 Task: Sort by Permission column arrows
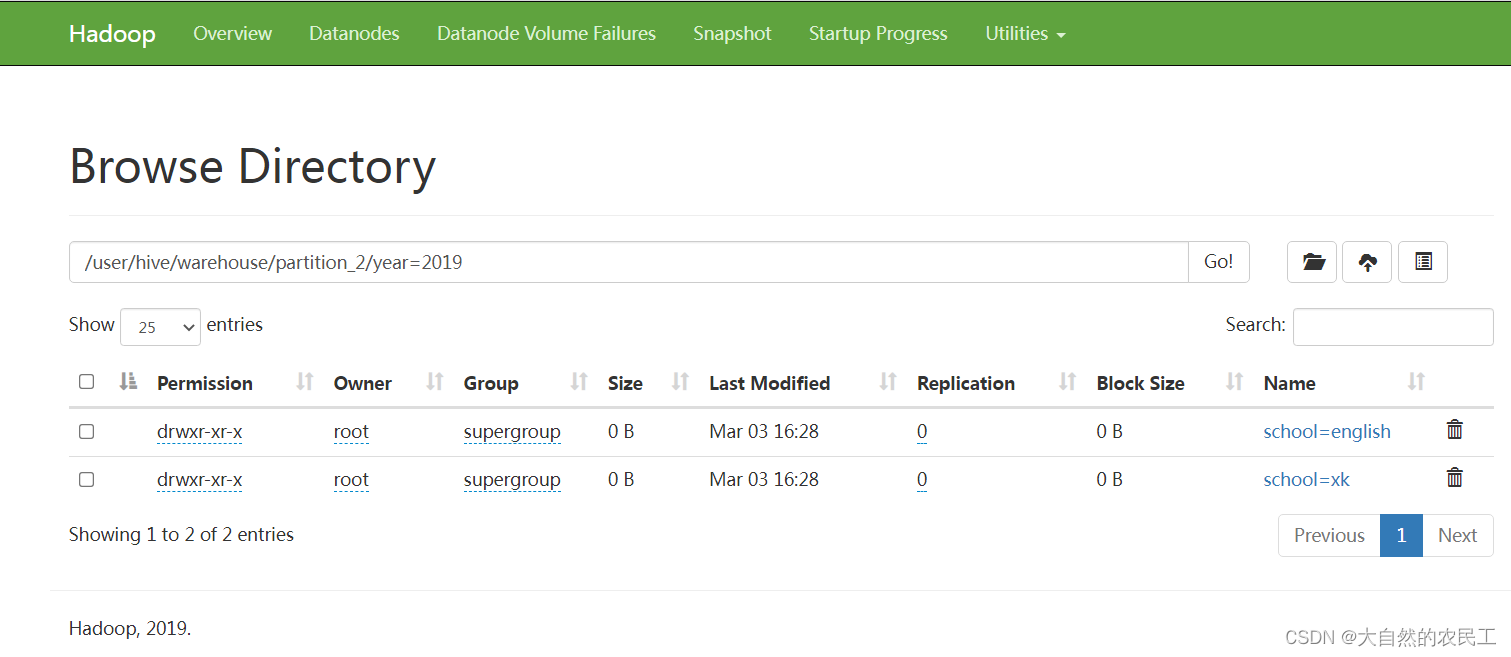[305, 381]
